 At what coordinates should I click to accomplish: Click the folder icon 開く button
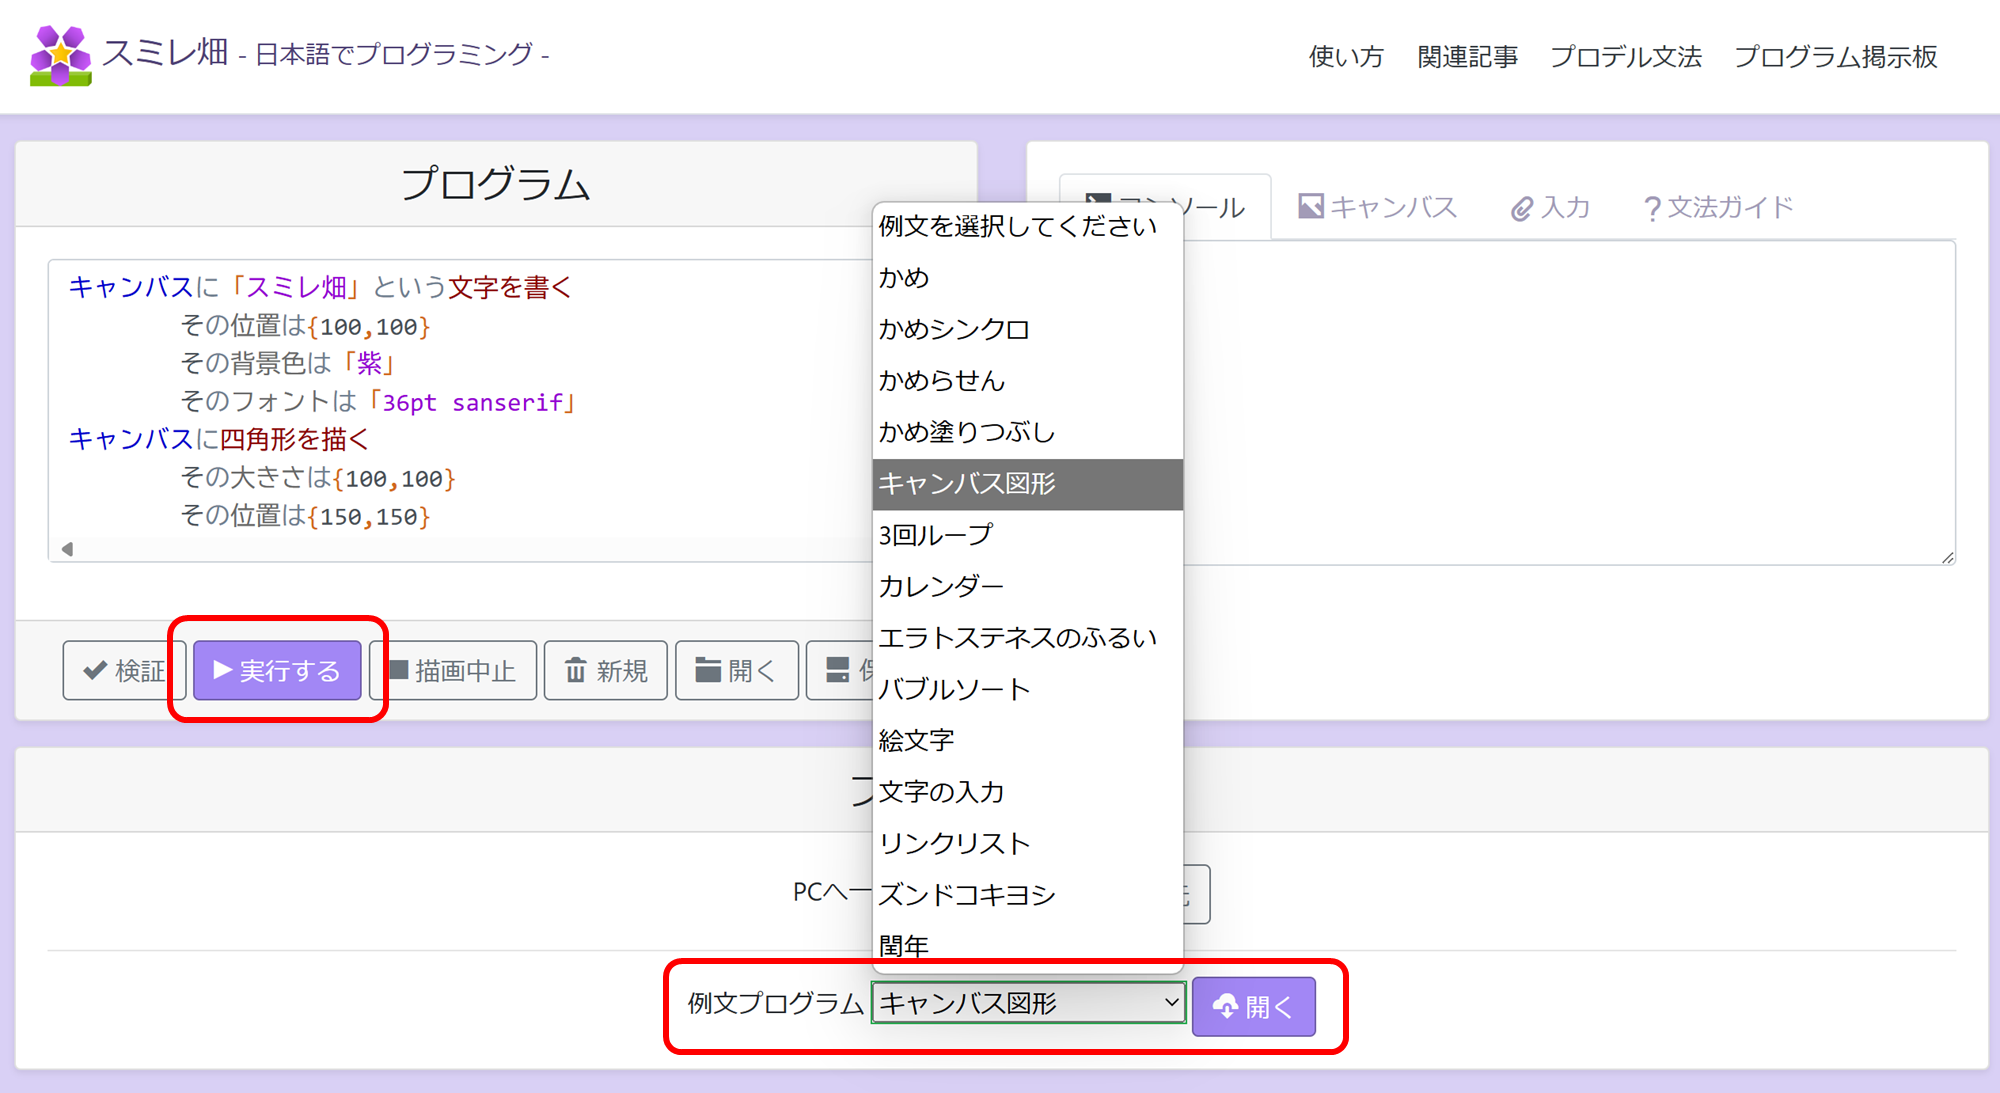click(x=736, y=670)
